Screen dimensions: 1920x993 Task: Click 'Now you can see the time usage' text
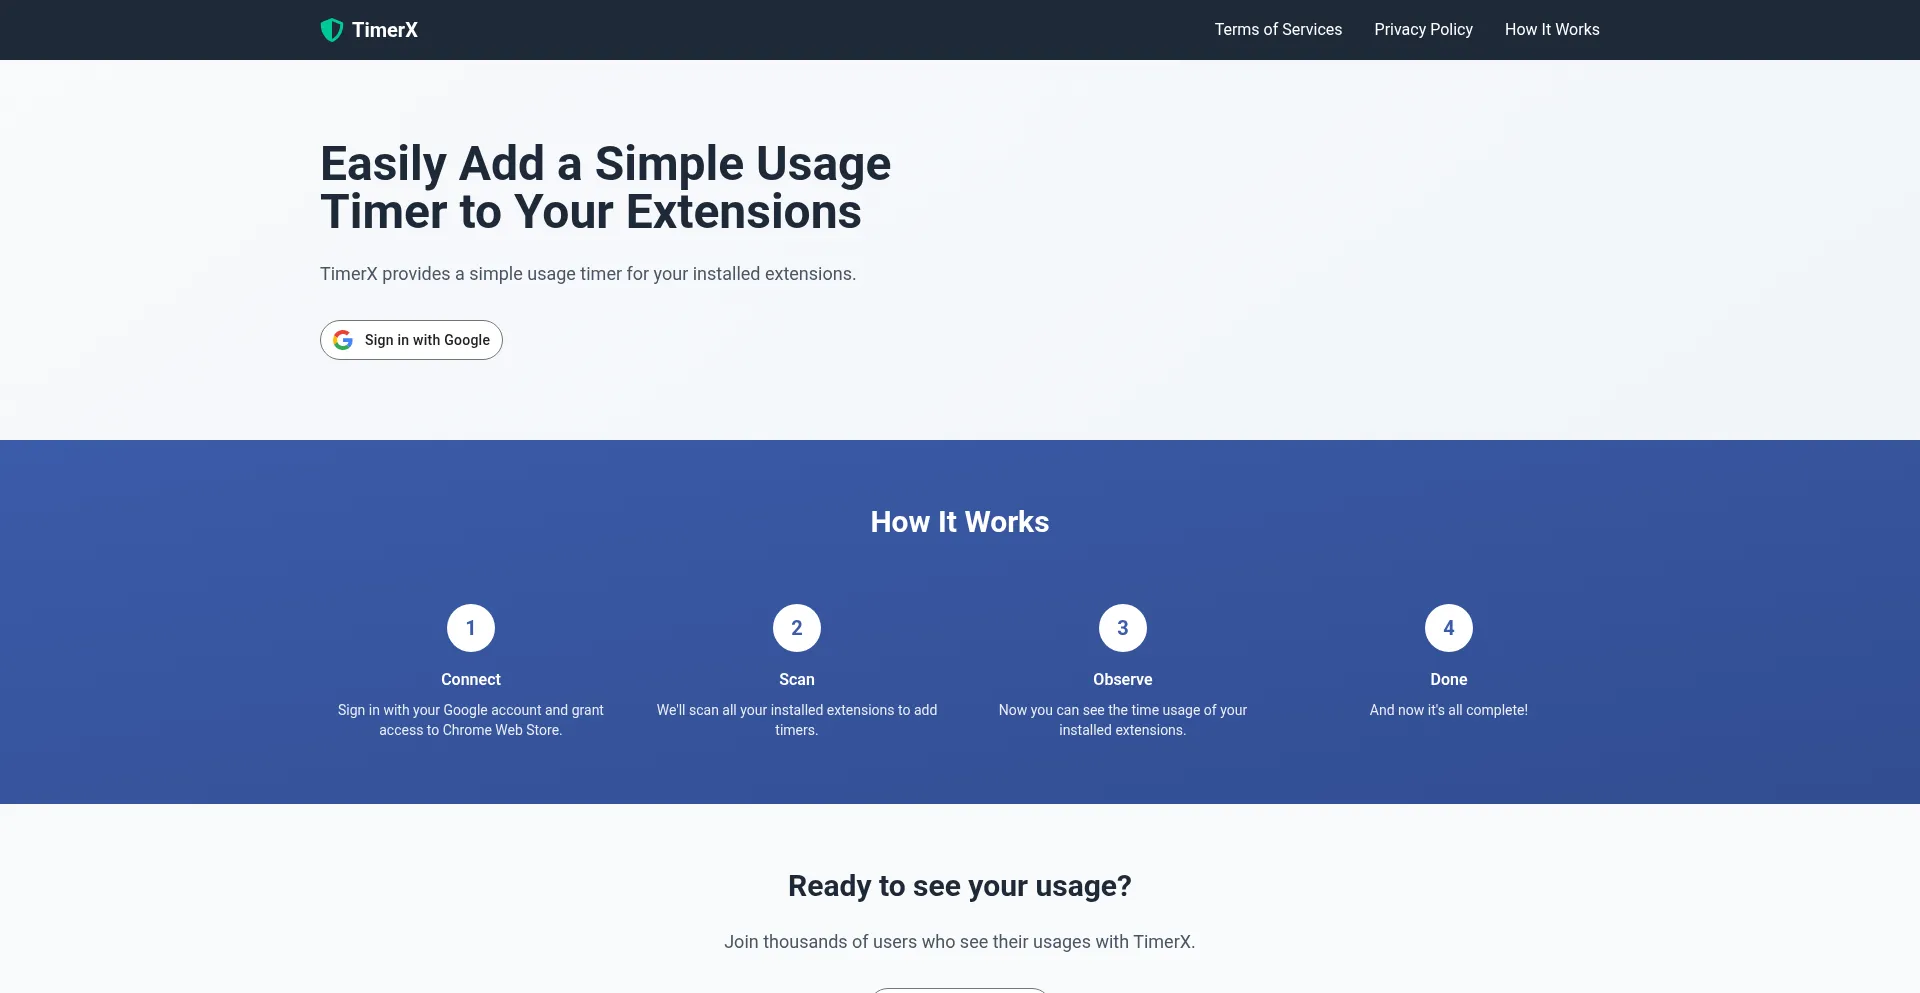[x=1123, y=720]
